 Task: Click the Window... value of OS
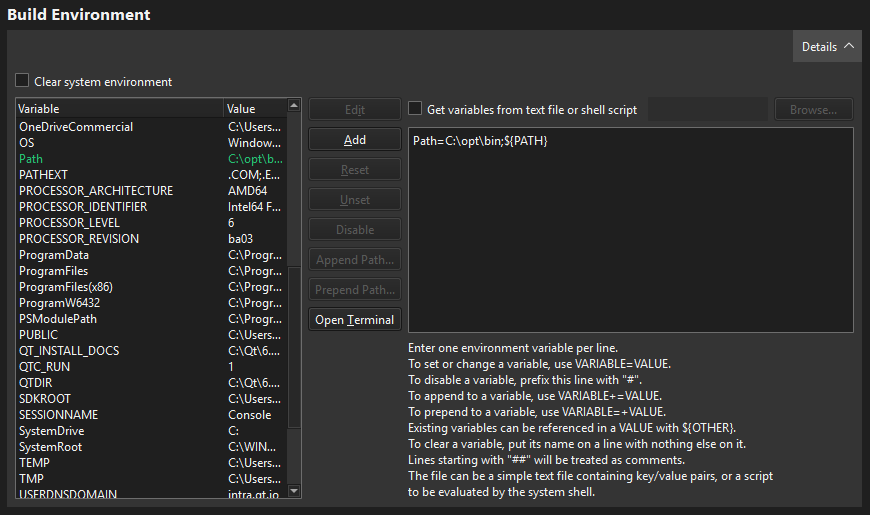point(254,143)
